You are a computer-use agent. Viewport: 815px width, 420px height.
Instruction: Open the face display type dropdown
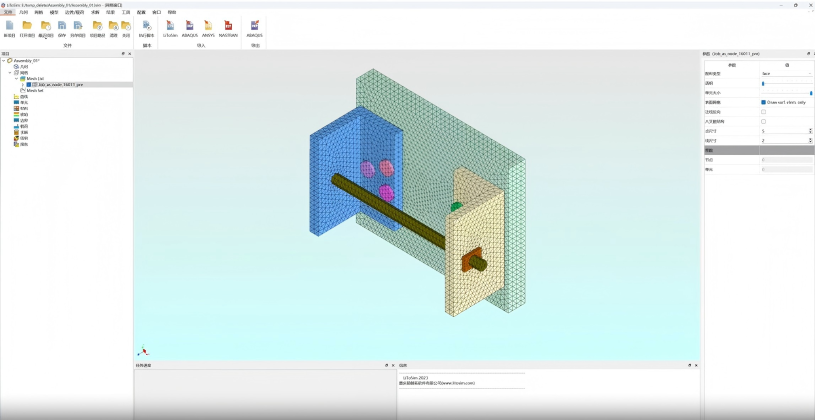(786, 74)
